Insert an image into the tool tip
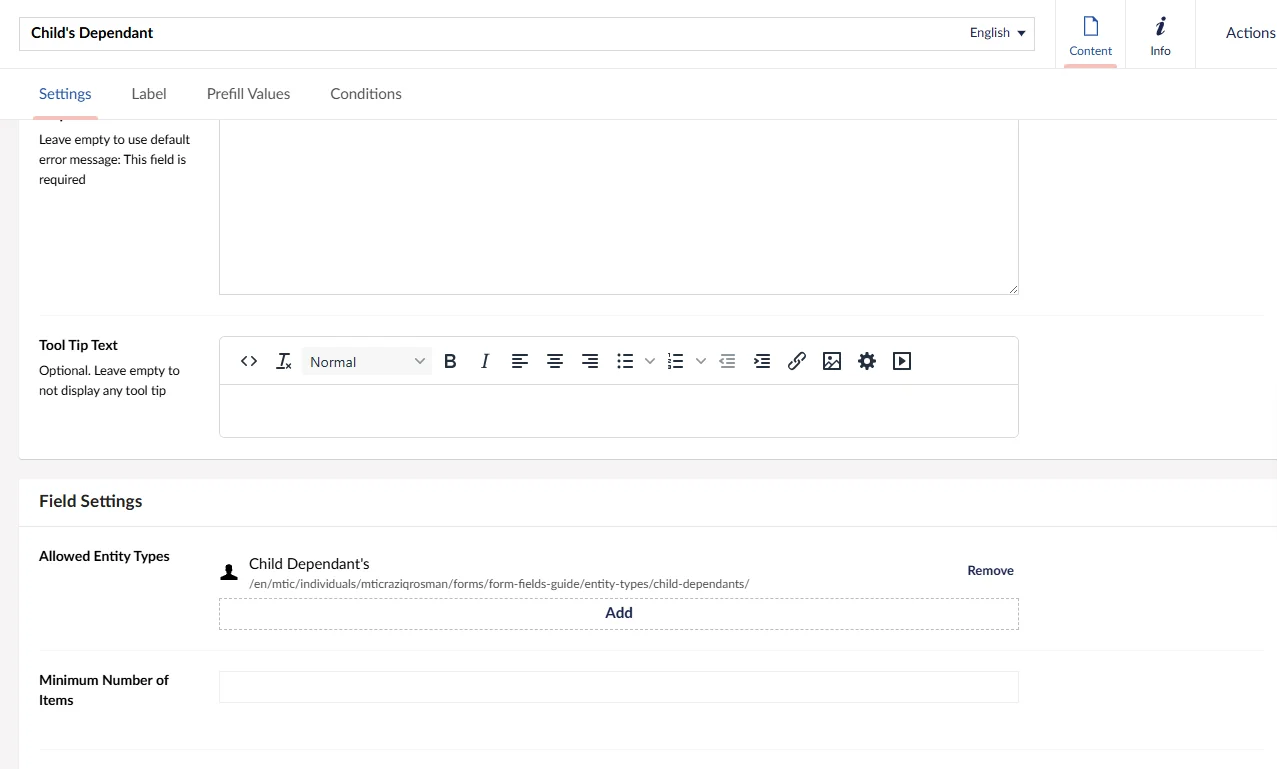The image size is (1277, 769). [x=832, y=361]
